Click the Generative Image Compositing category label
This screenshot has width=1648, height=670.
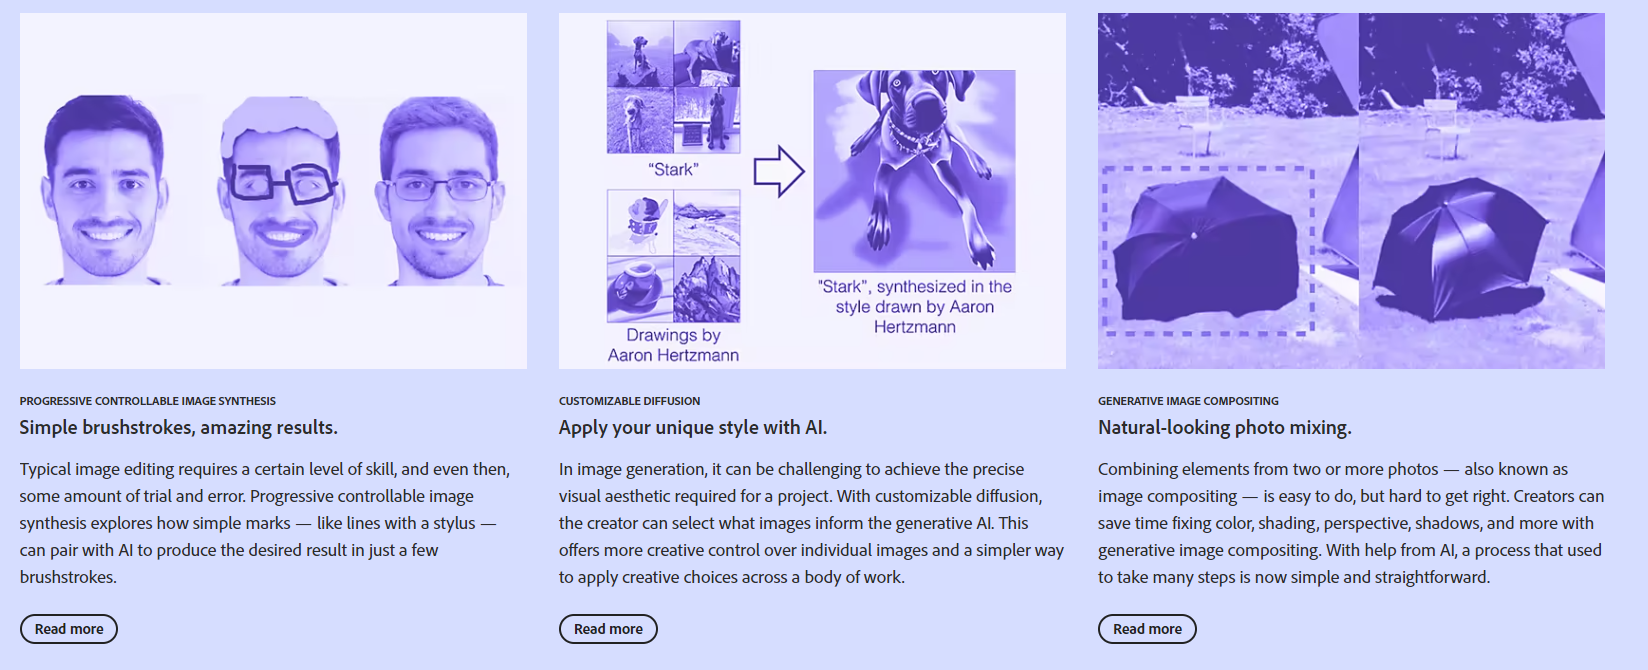click(x=1188, y=401)
